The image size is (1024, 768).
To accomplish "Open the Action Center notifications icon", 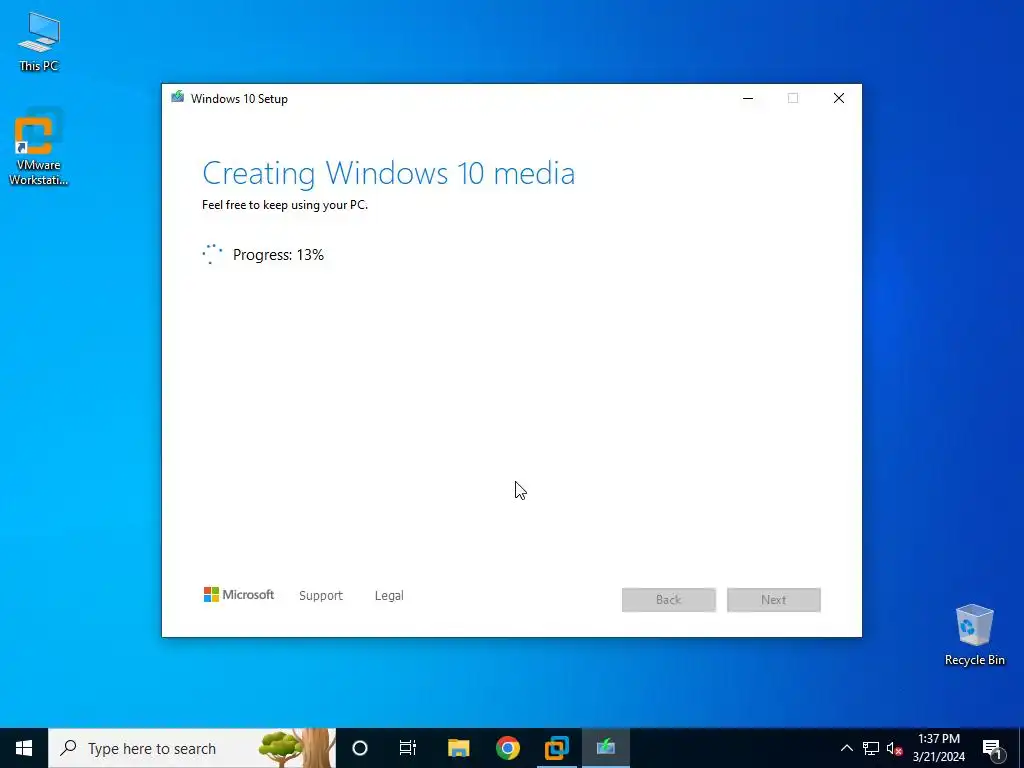I will (x=992, y=748).
